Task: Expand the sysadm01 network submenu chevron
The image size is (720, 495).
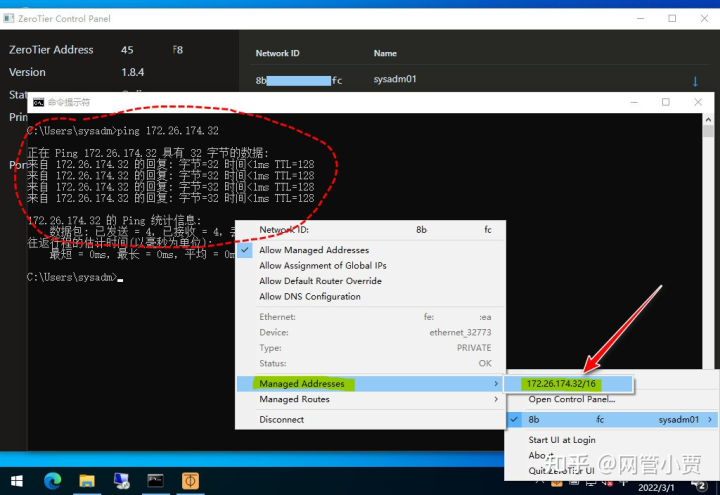Action: click(710, 419)
